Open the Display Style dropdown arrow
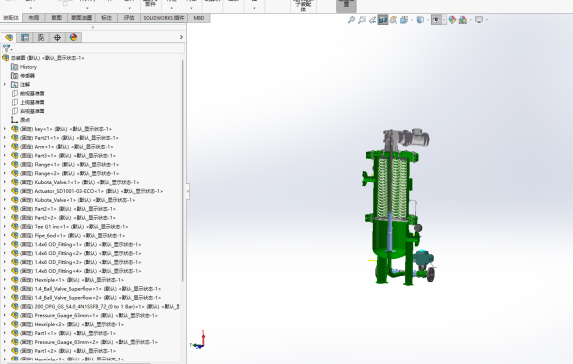This screenshot has height=364, width=573. click(428, 20)
